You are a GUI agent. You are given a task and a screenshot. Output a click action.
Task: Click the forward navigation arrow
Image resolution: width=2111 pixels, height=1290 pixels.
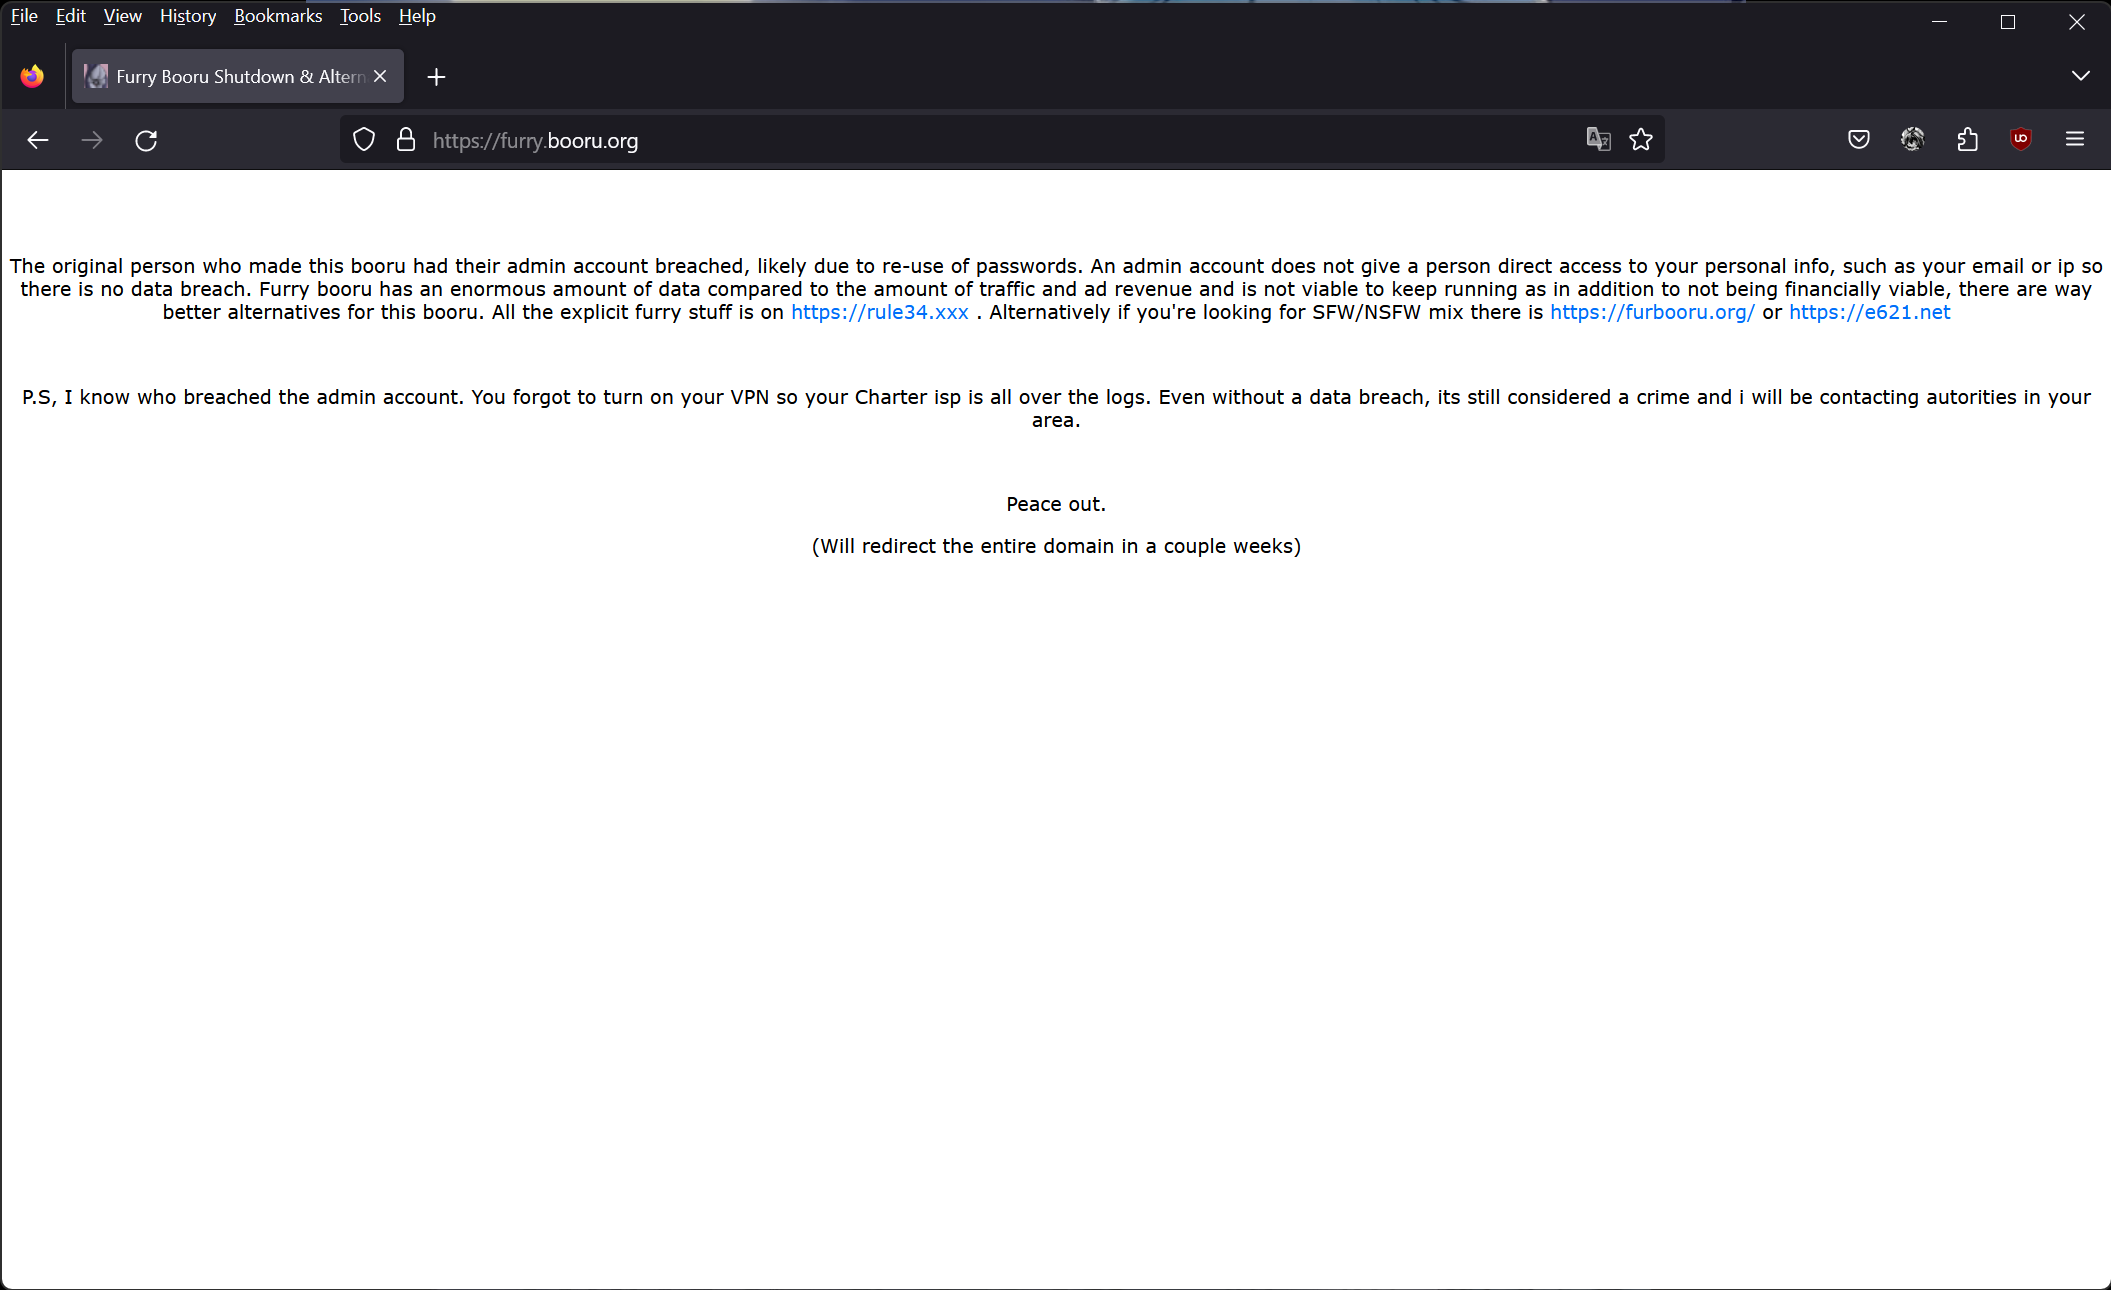[92, 140]
